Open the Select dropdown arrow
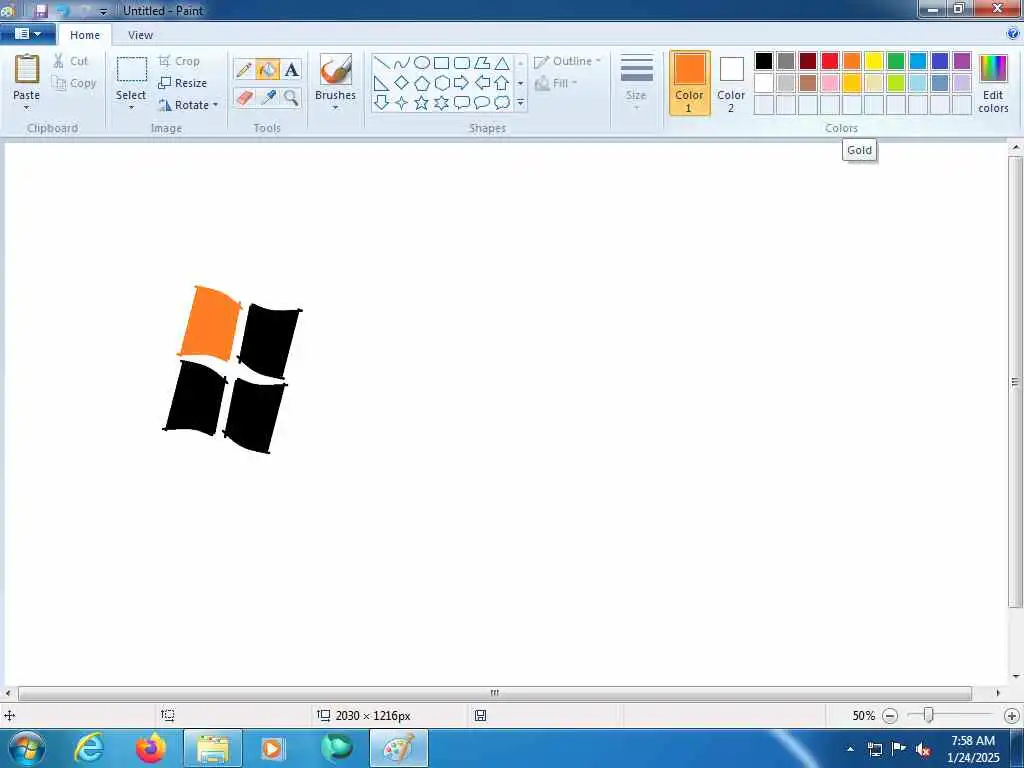The height and width of the screenshot is (768, 1024). [131, 108]
